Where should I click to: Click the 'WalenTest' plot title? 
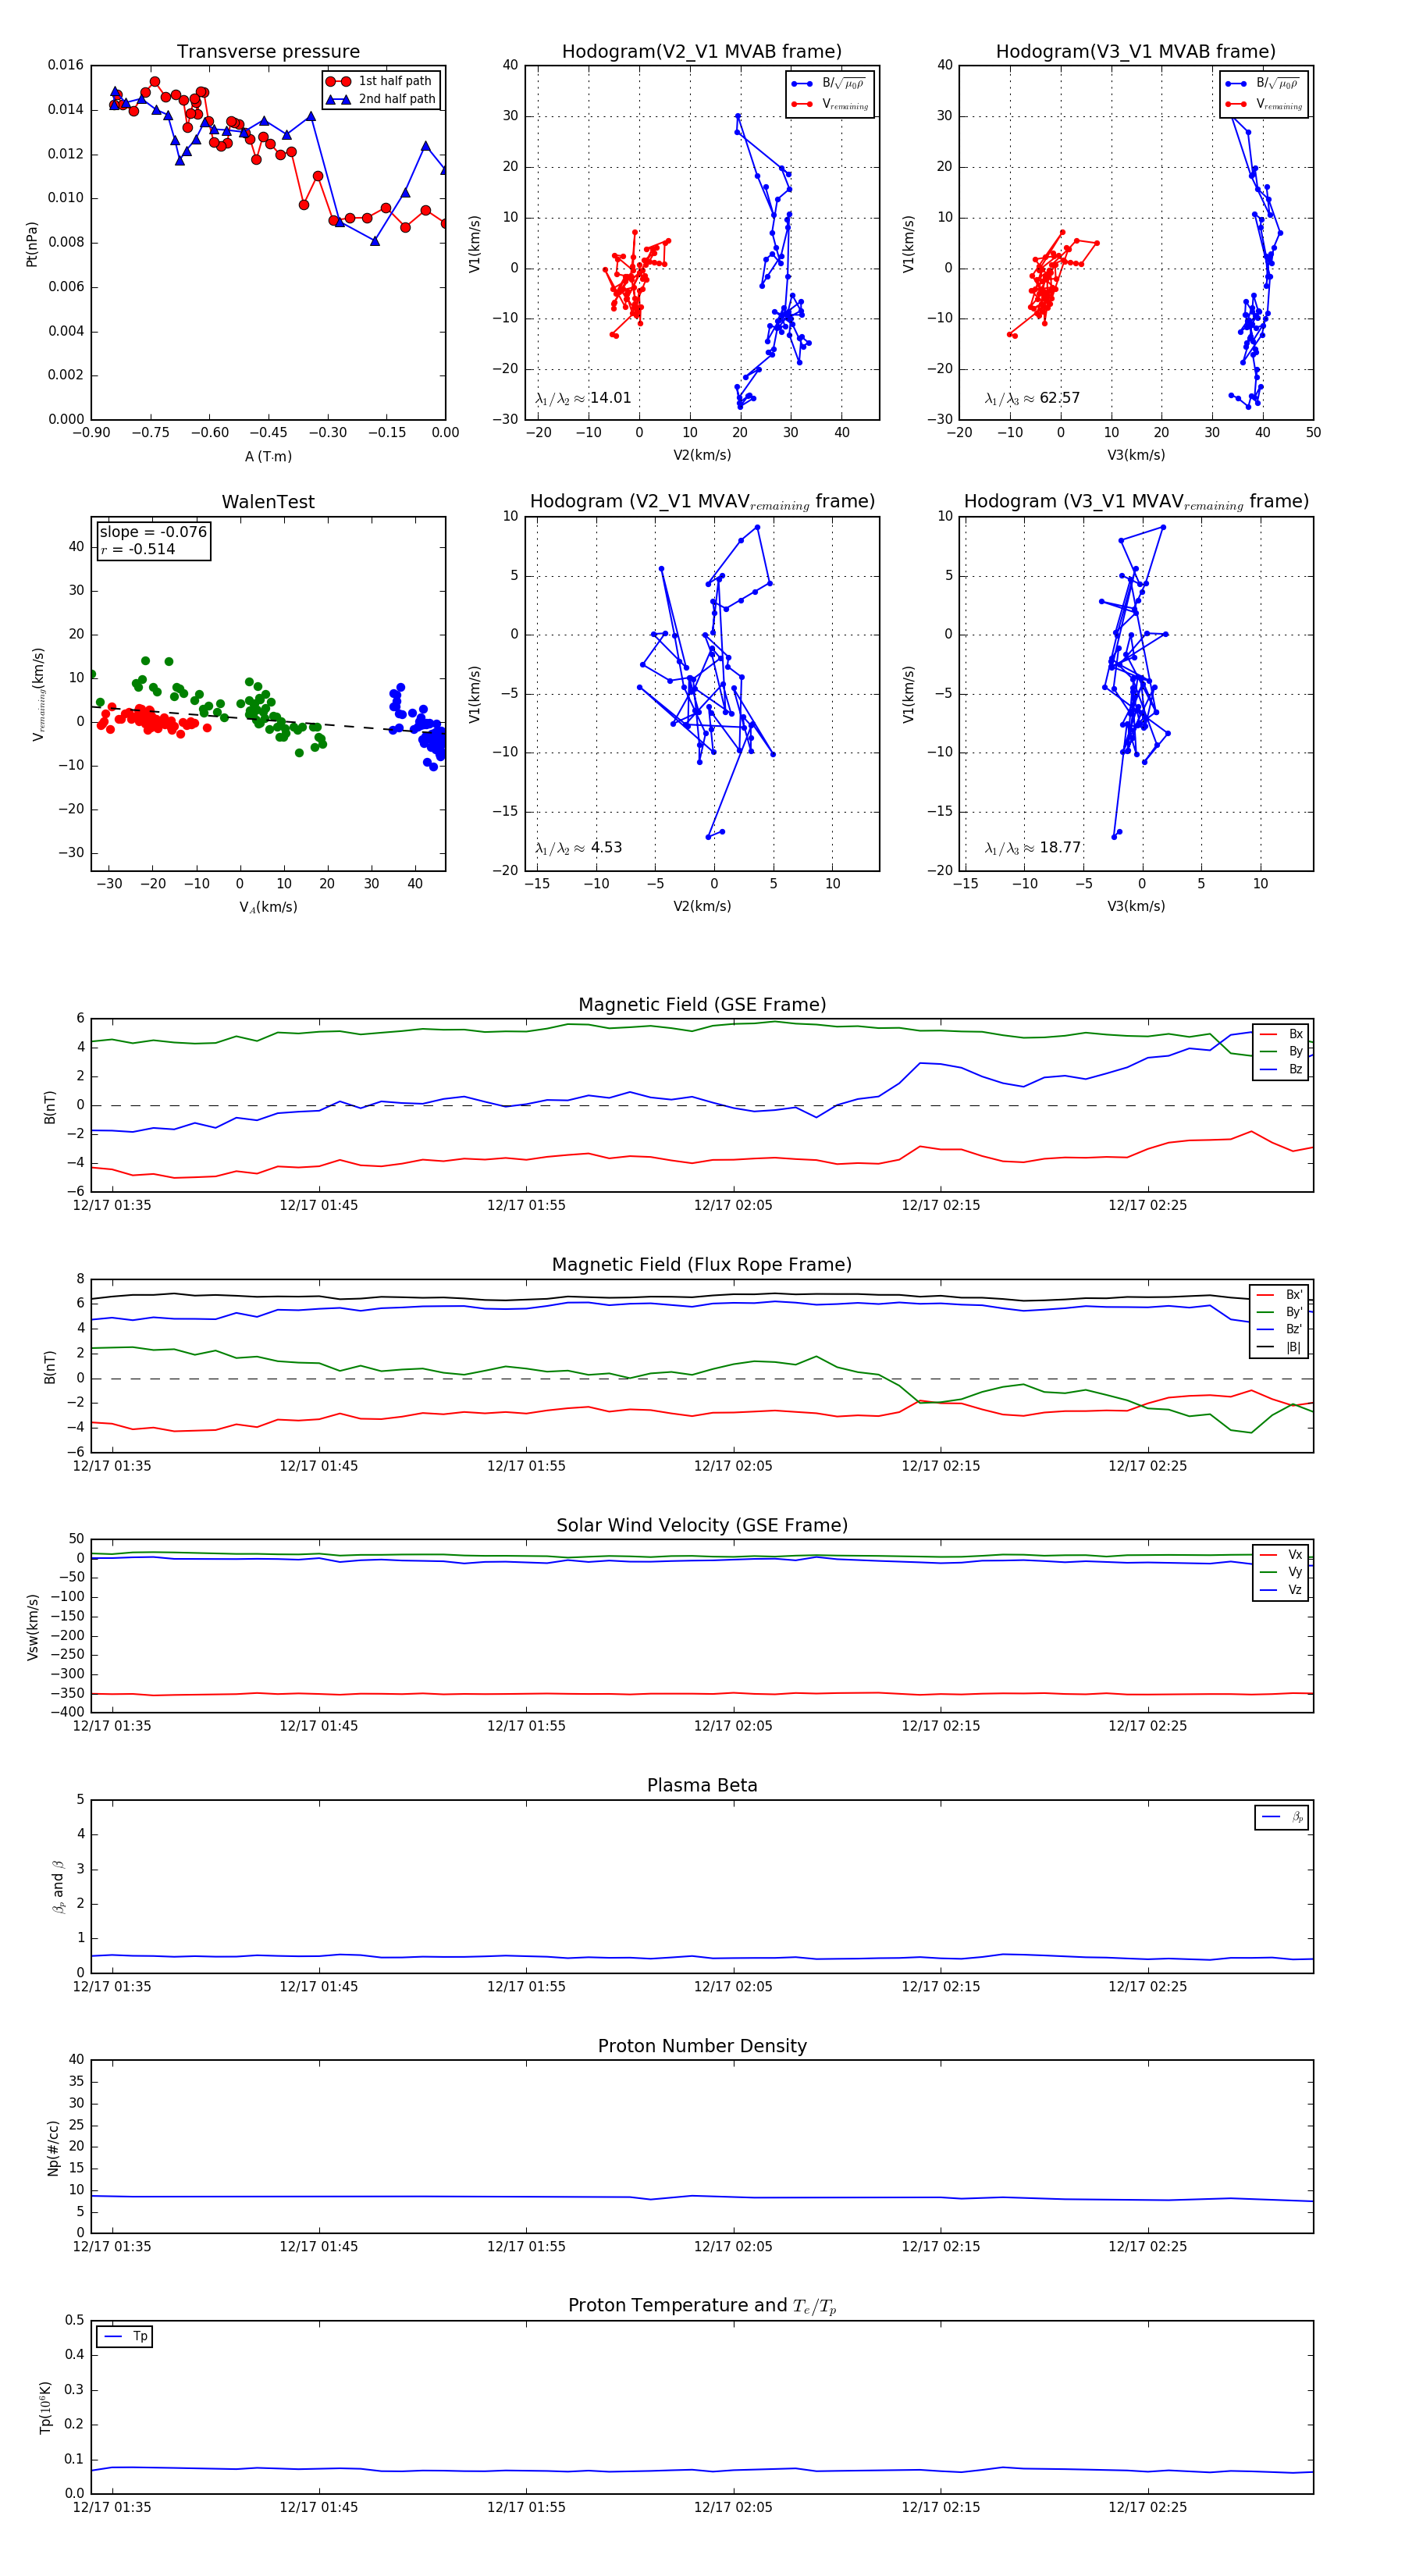click(268, 502)
